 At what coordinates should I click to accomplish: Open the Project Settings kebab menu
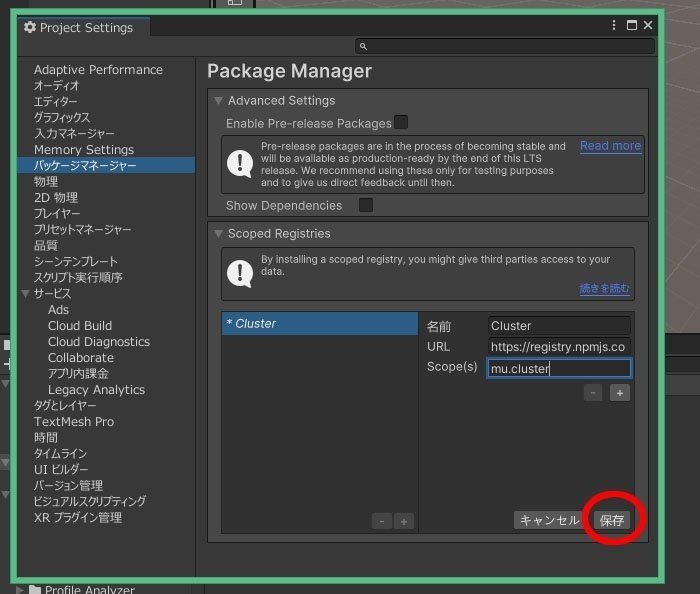(x=614, y=25)
